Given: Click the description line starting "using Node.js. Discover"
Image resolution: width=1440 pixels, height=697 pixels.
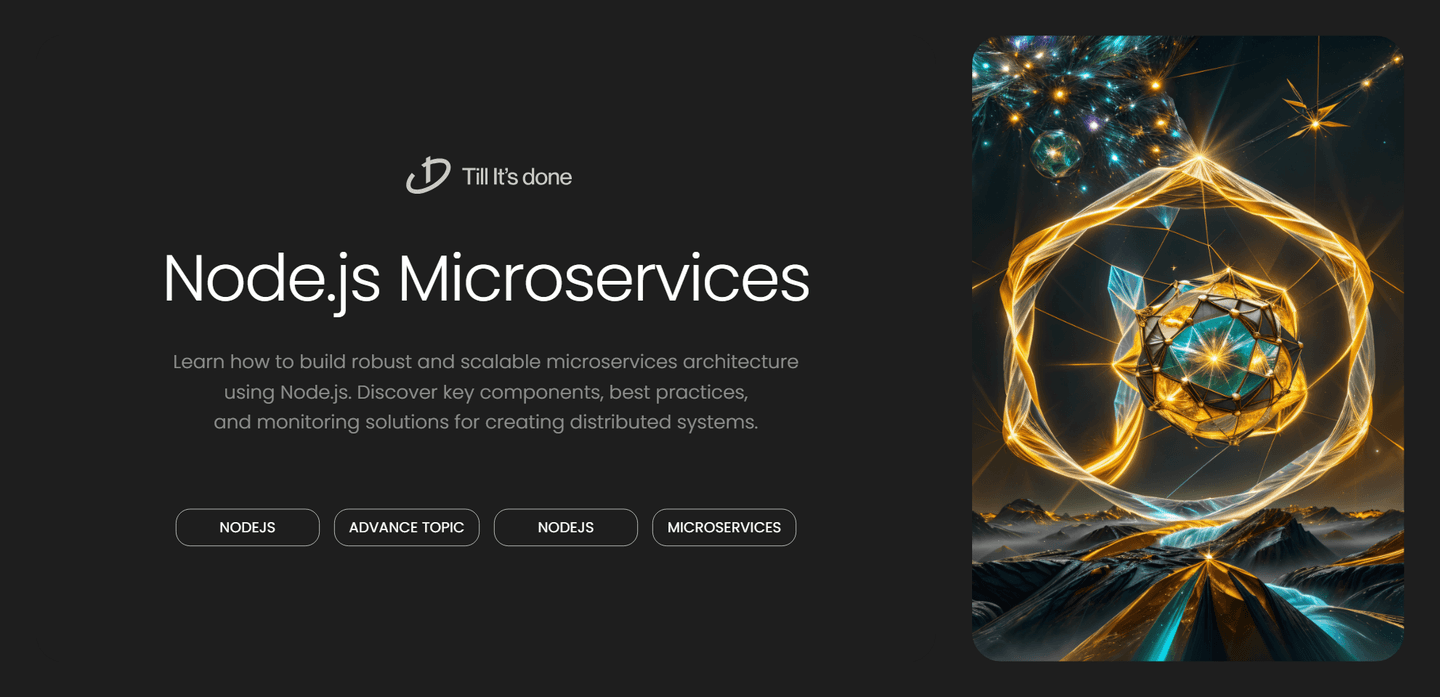Looking at the screenshot, I should [x=485, y=392].
